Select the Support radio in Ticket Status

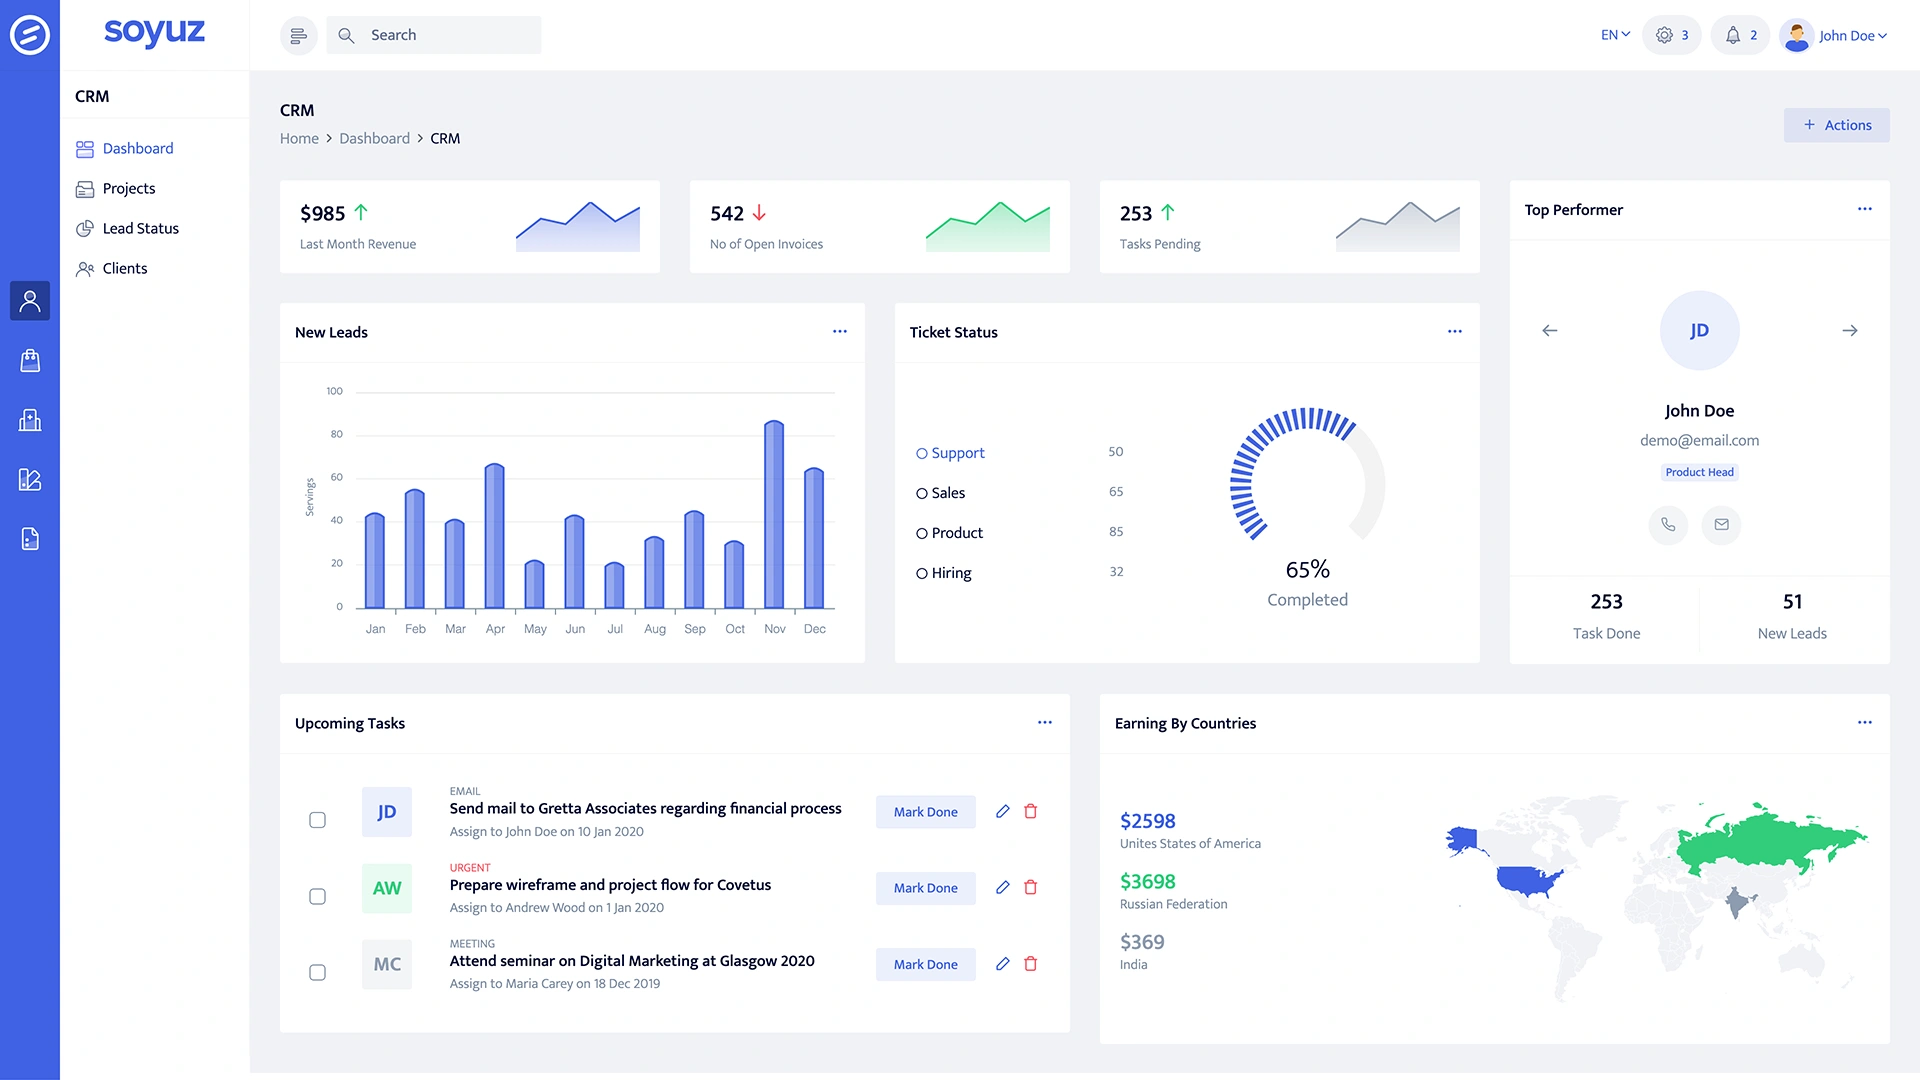pos(921,453)
